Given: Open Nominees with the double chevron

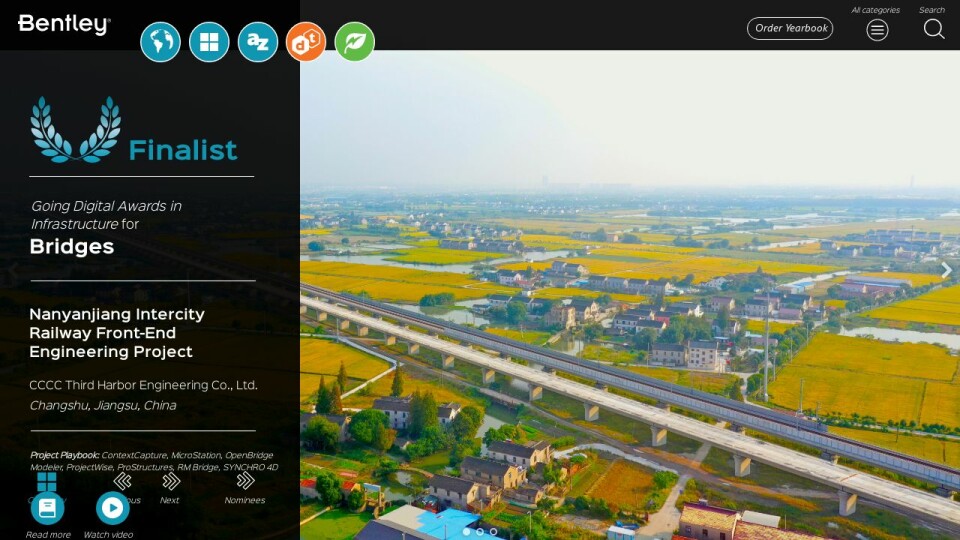Looking at the screenshot, I should point(245,481).
